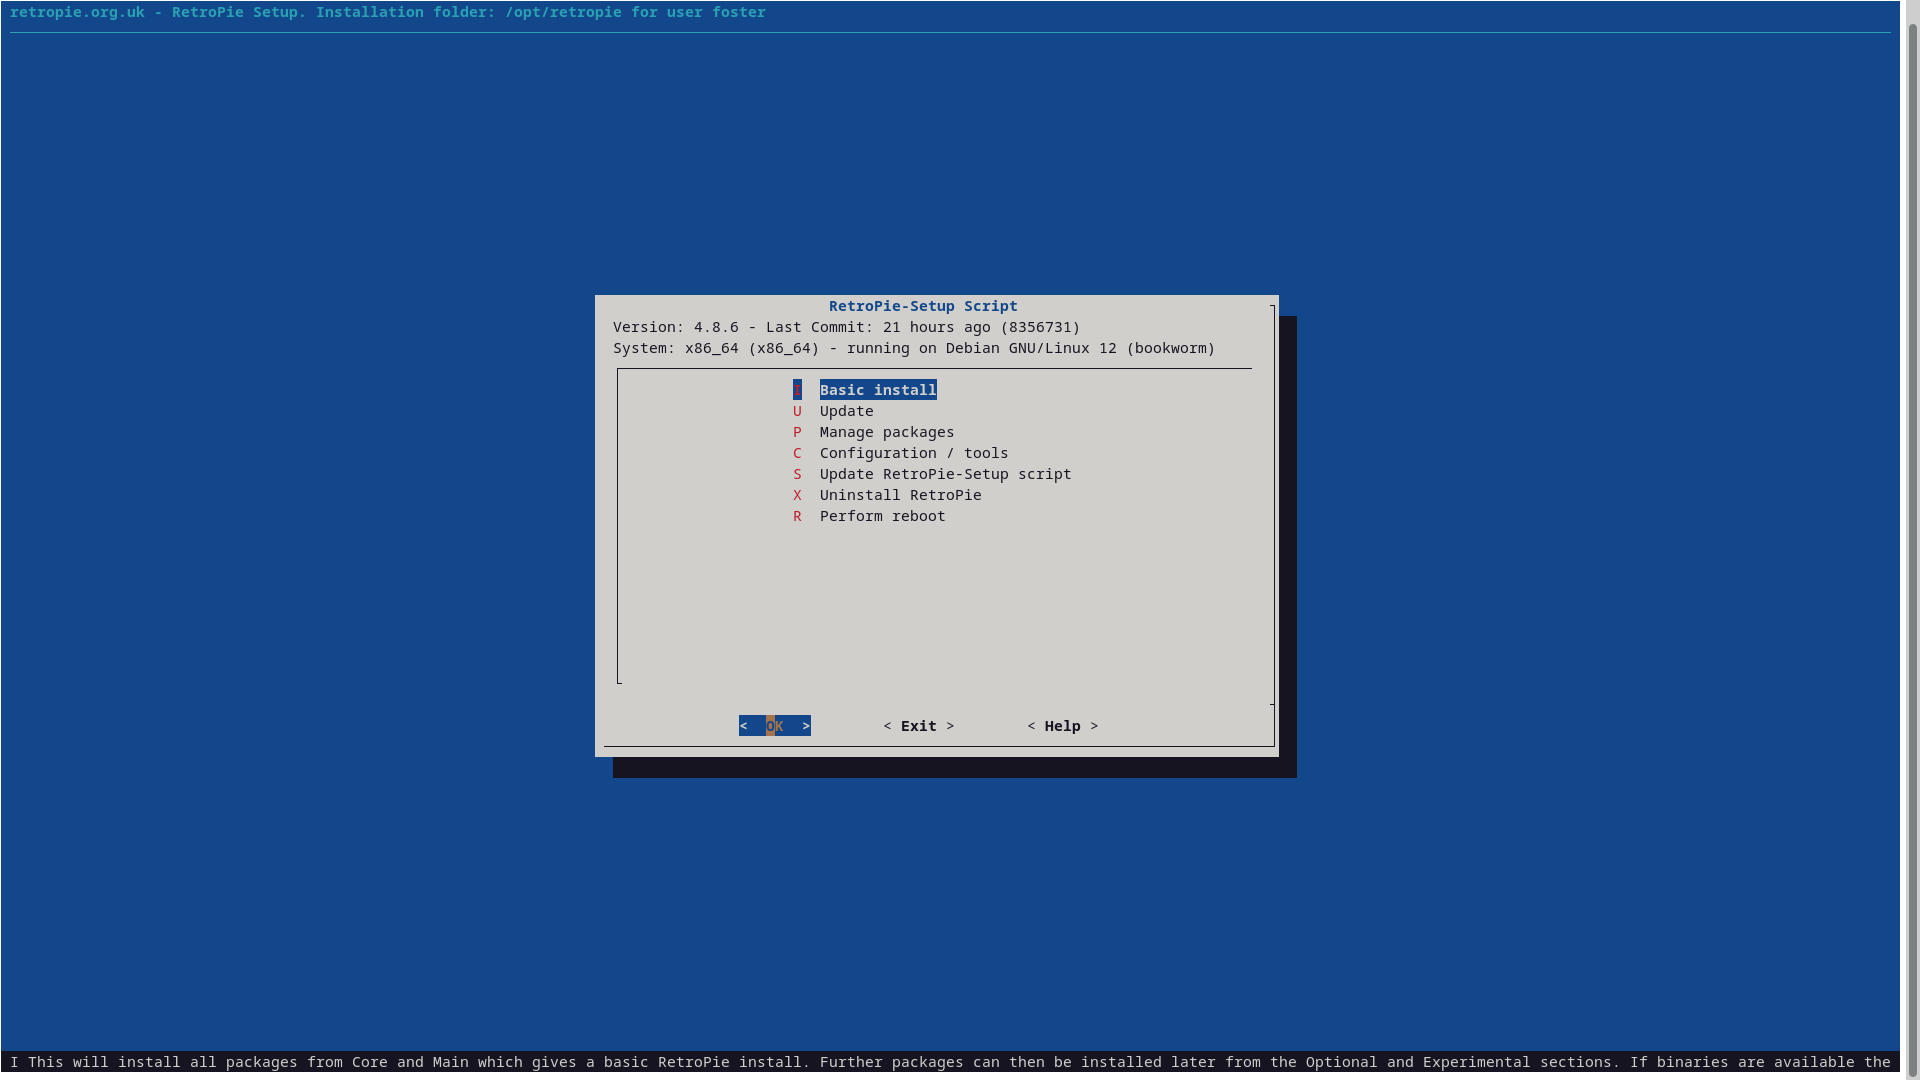The height and width of the screenshot is (1080, 1920).
Task: Click the red C shortcut letter
Action: point(797,453)
